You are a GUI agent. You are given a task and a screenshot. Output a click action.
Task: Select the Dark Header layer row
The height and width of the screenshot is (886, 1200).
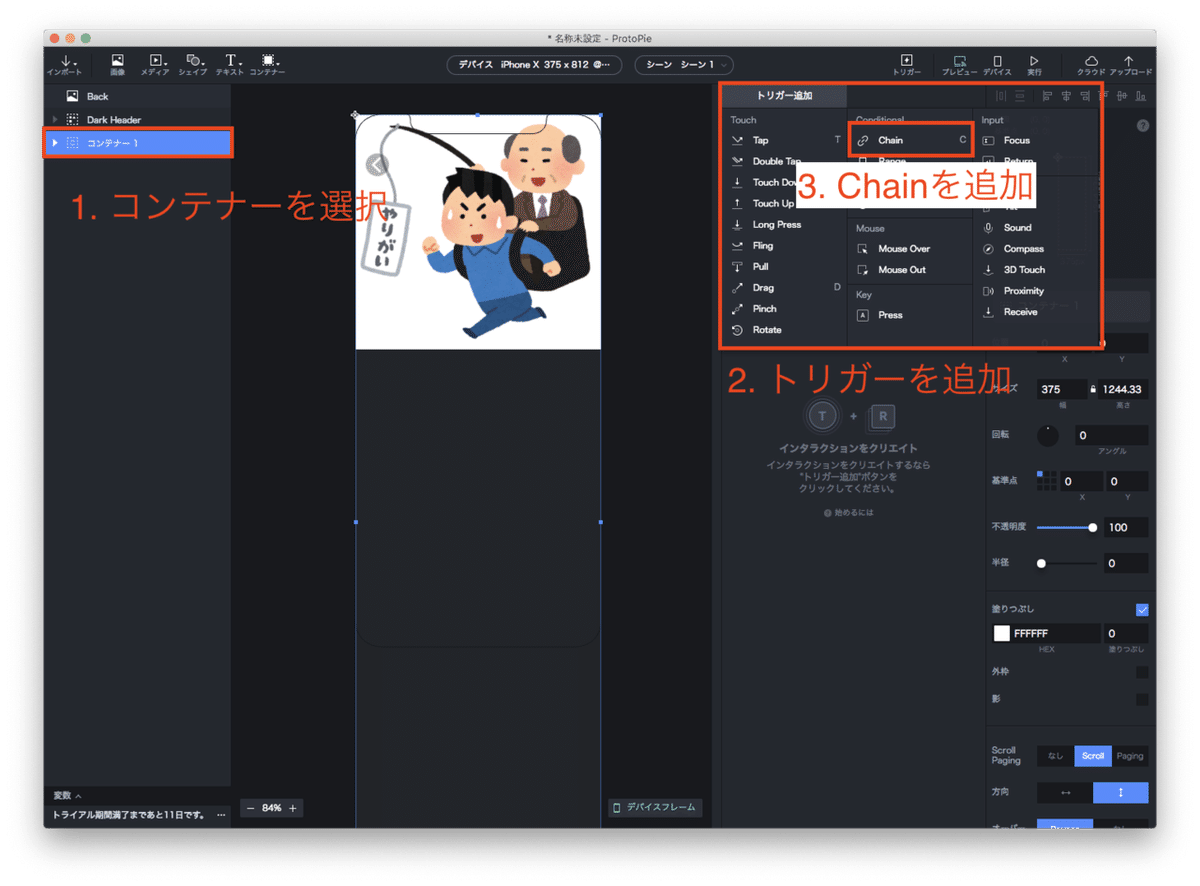137,120
